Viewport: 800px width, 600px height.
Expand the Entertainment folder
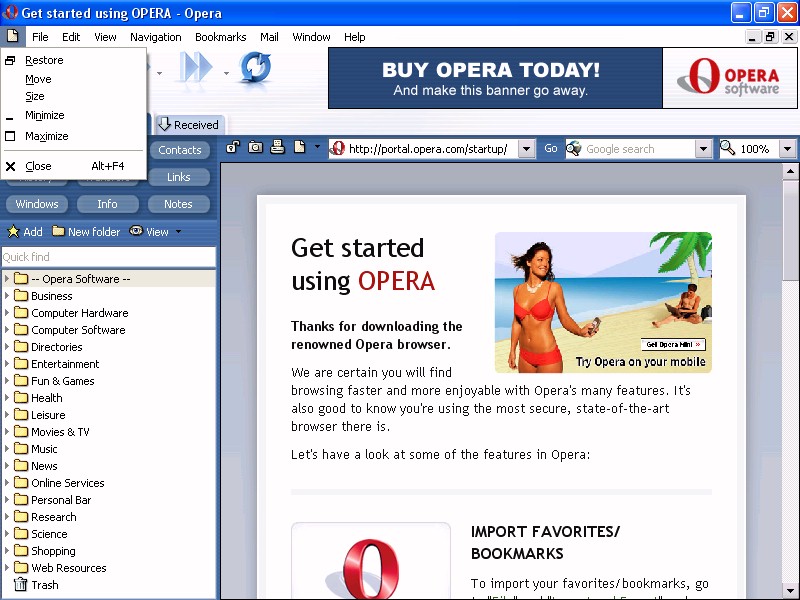(x=7, y=363)
